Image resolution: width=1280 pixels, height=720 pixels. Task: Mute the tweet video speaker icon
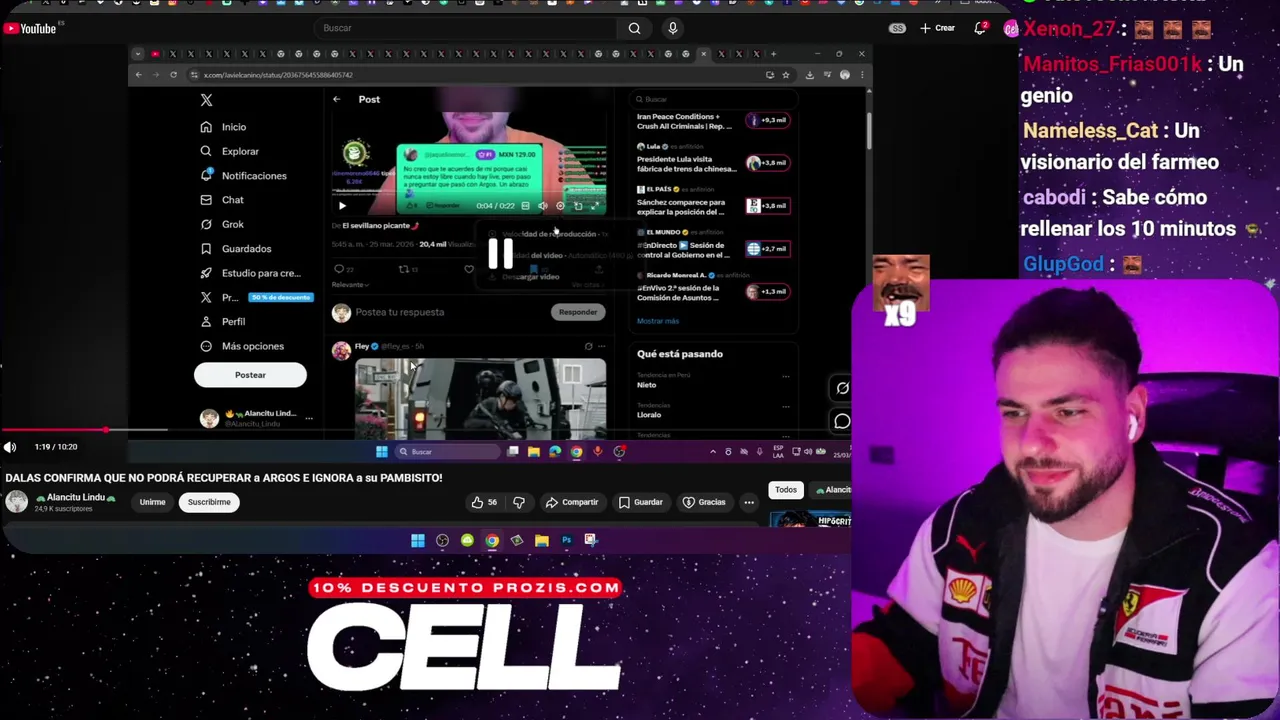coord(543,206)
